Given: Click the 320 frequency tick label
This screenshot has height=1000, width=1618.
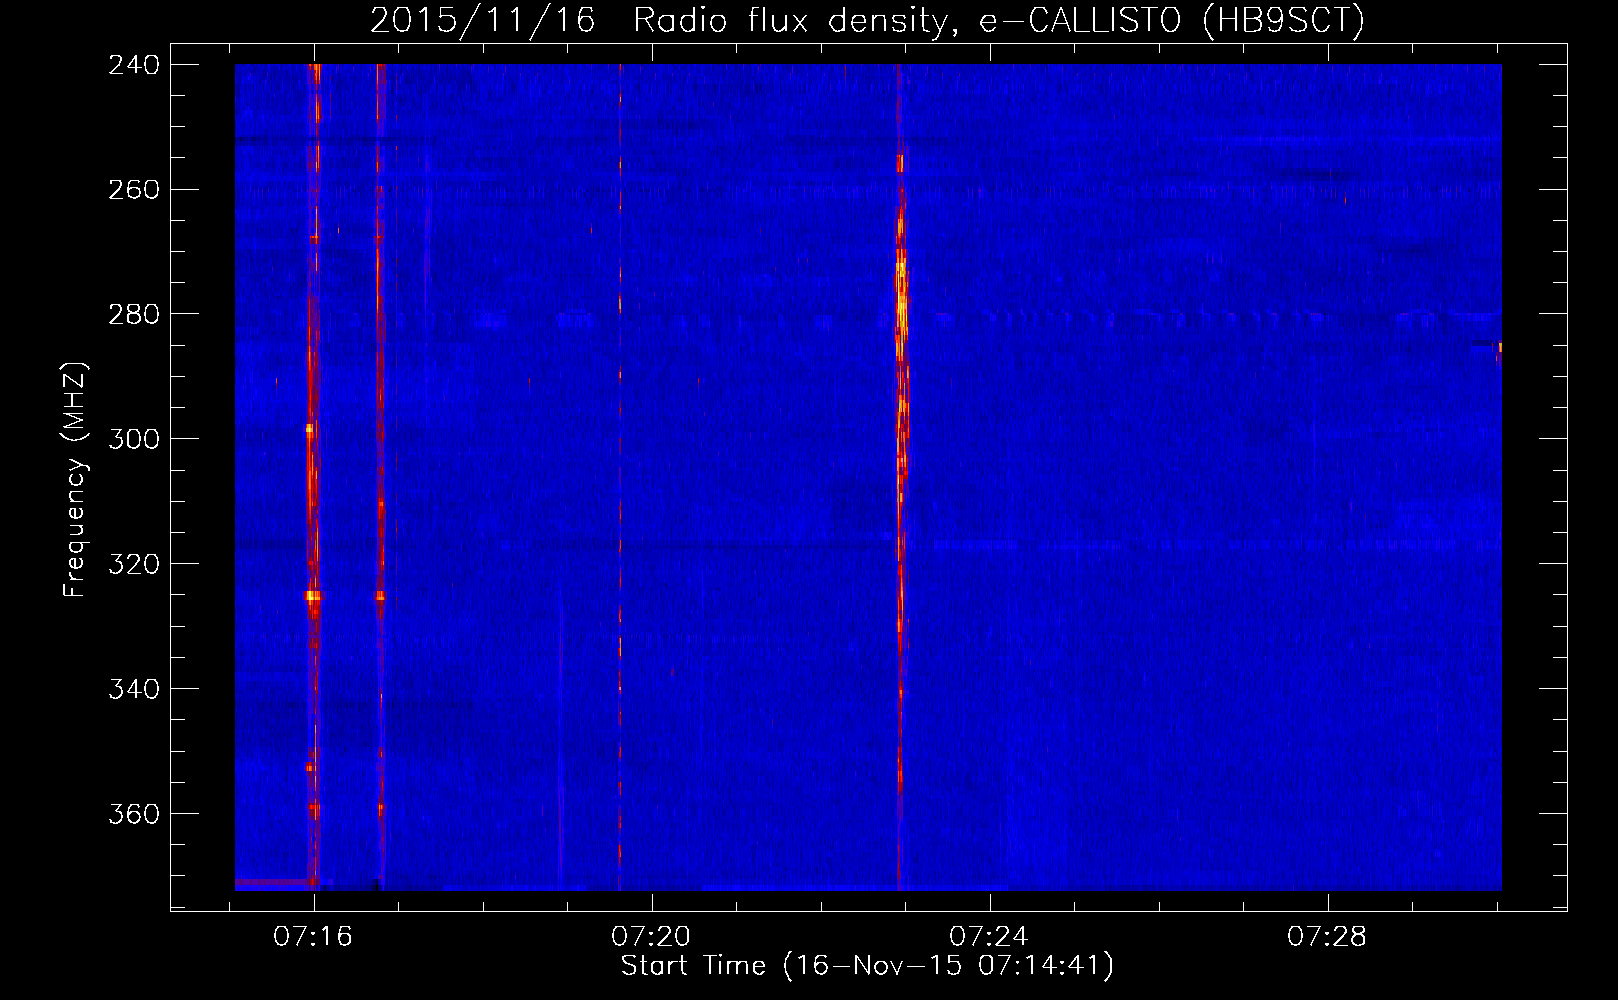Looking at the screenshot, I should 134,565.
